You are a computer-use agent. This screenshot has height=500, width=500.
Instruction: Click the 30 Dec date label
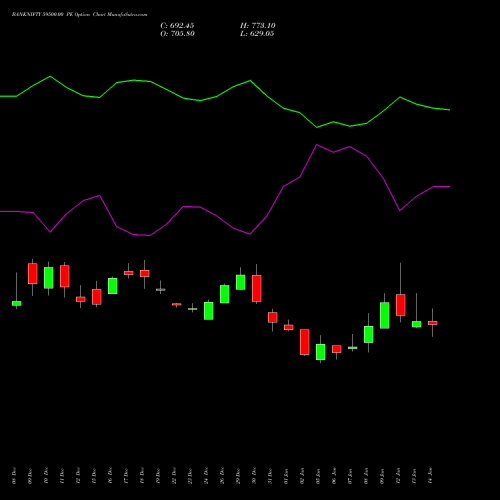pyautogui.click(x=254, y=476)
